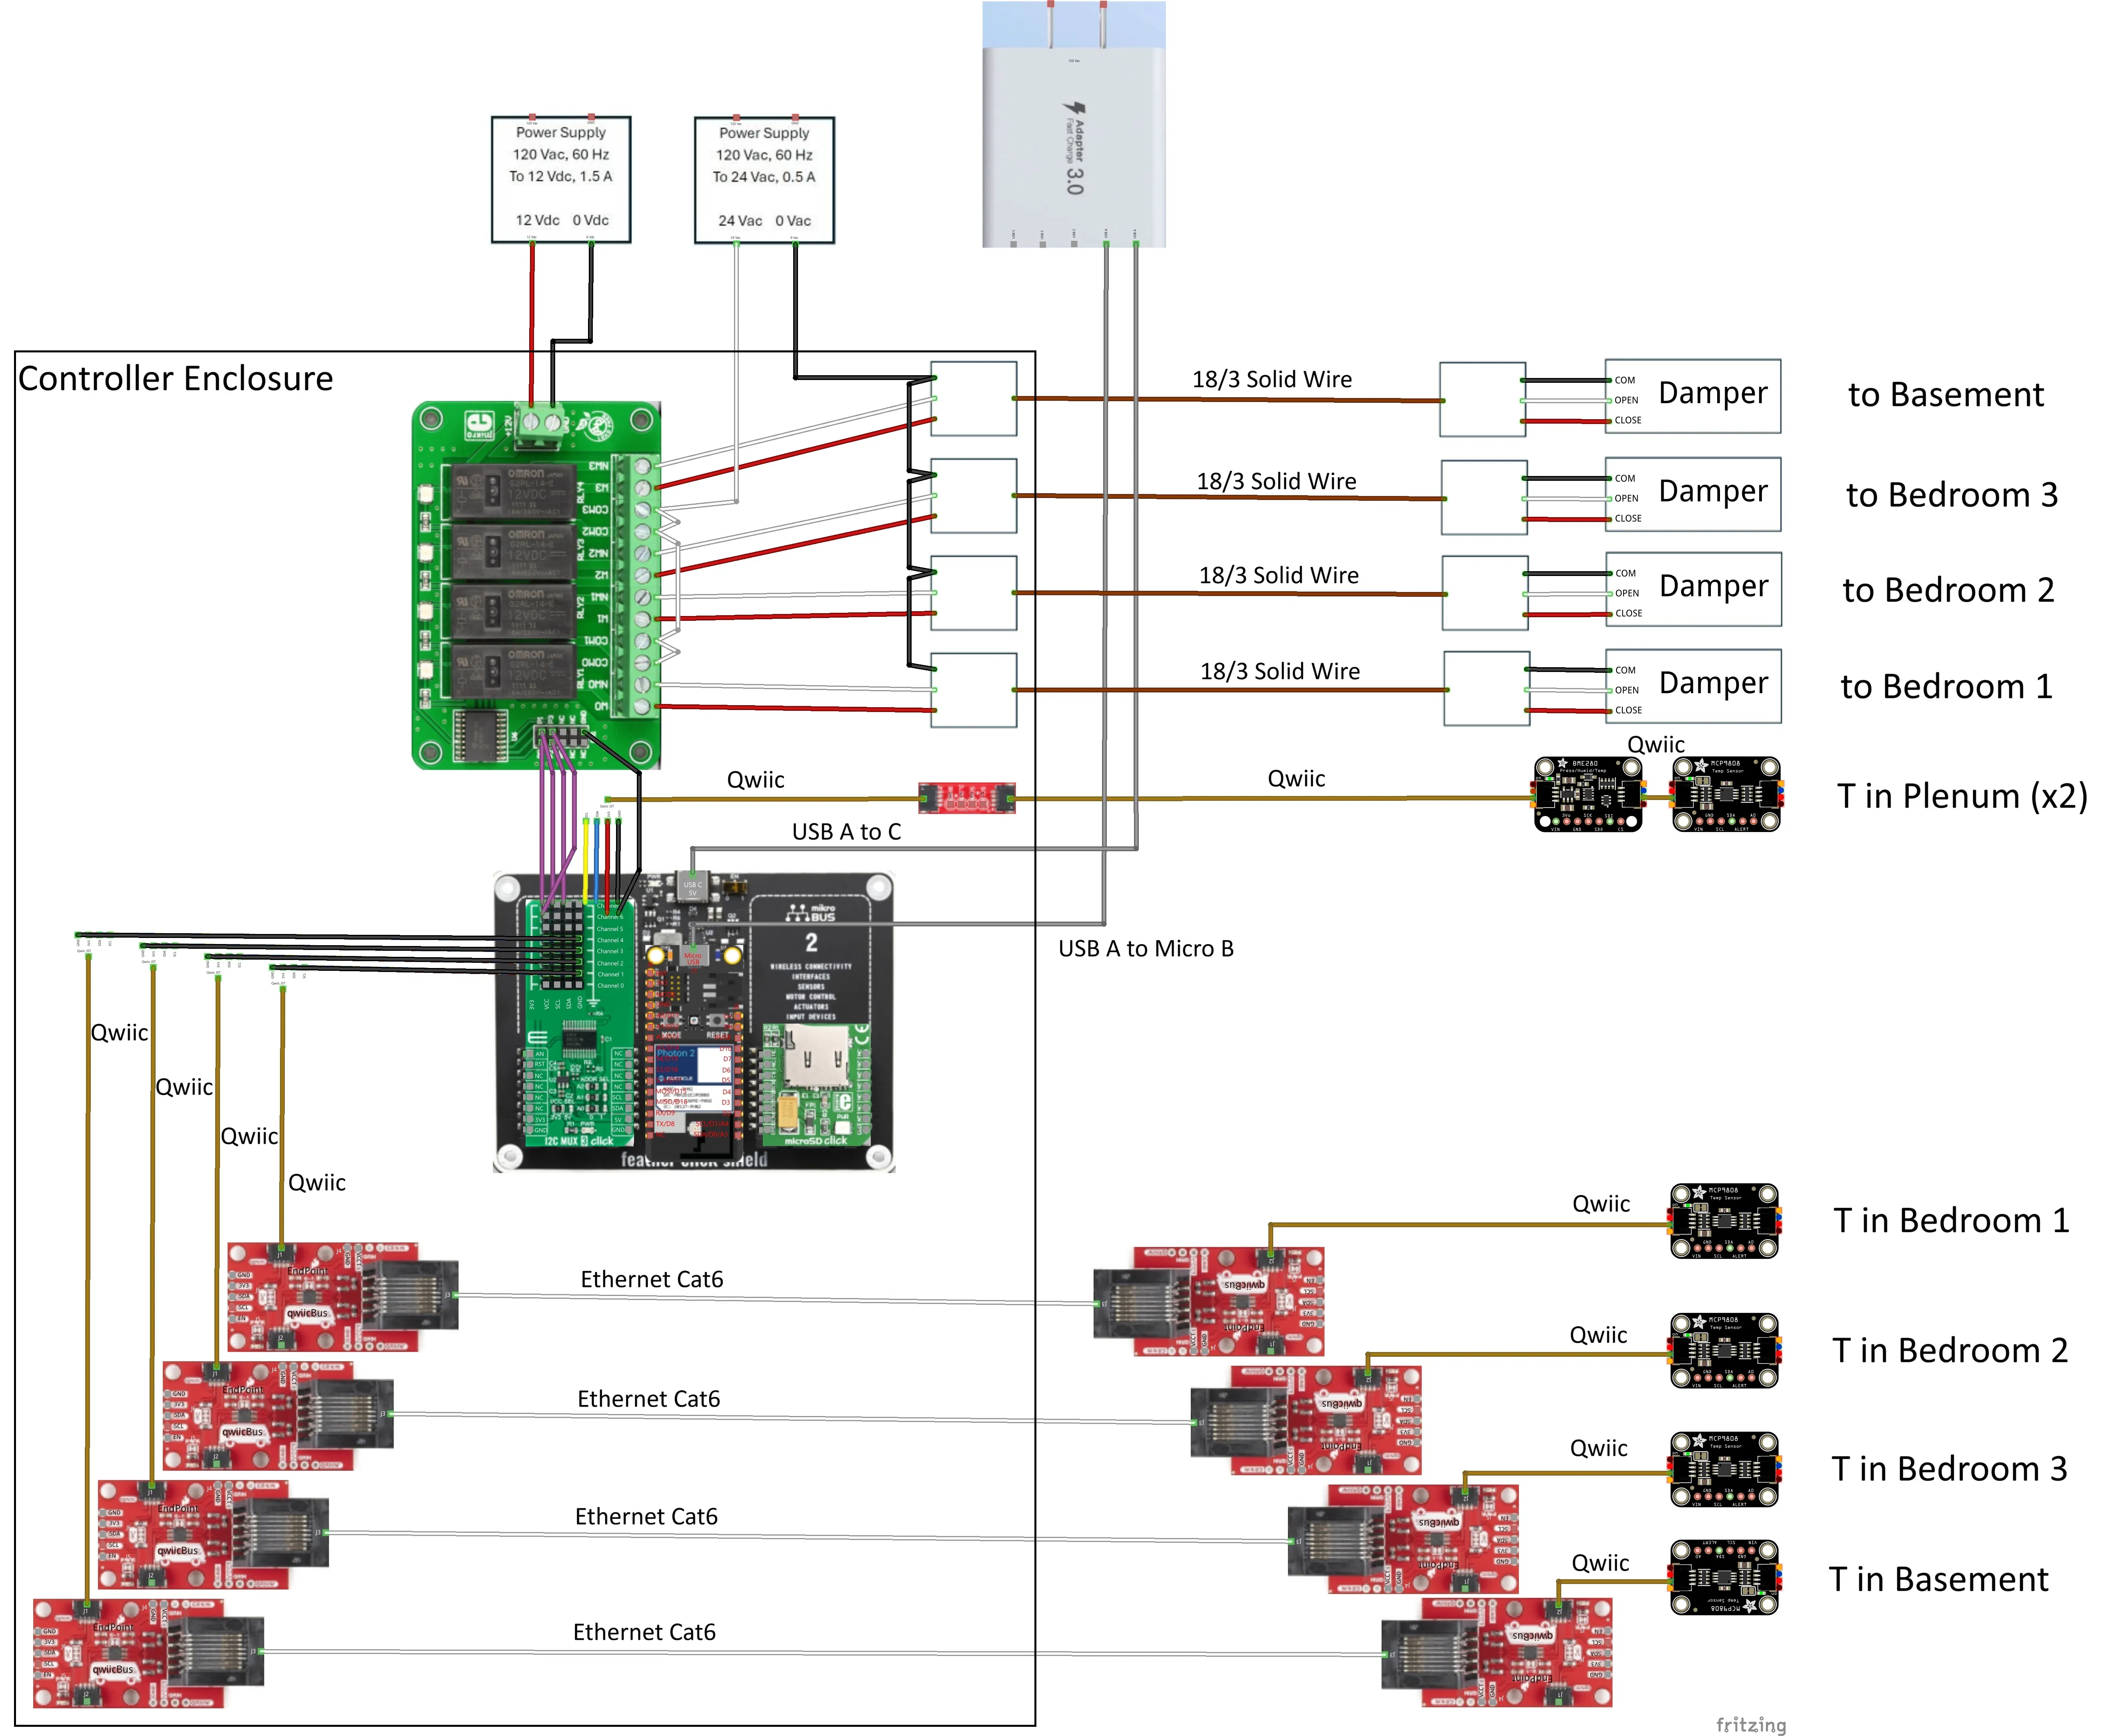Select the 24 Vac Power Supply box
Image resolution: width=2104 pixels, height=1736 pixels.
[764, 180]
